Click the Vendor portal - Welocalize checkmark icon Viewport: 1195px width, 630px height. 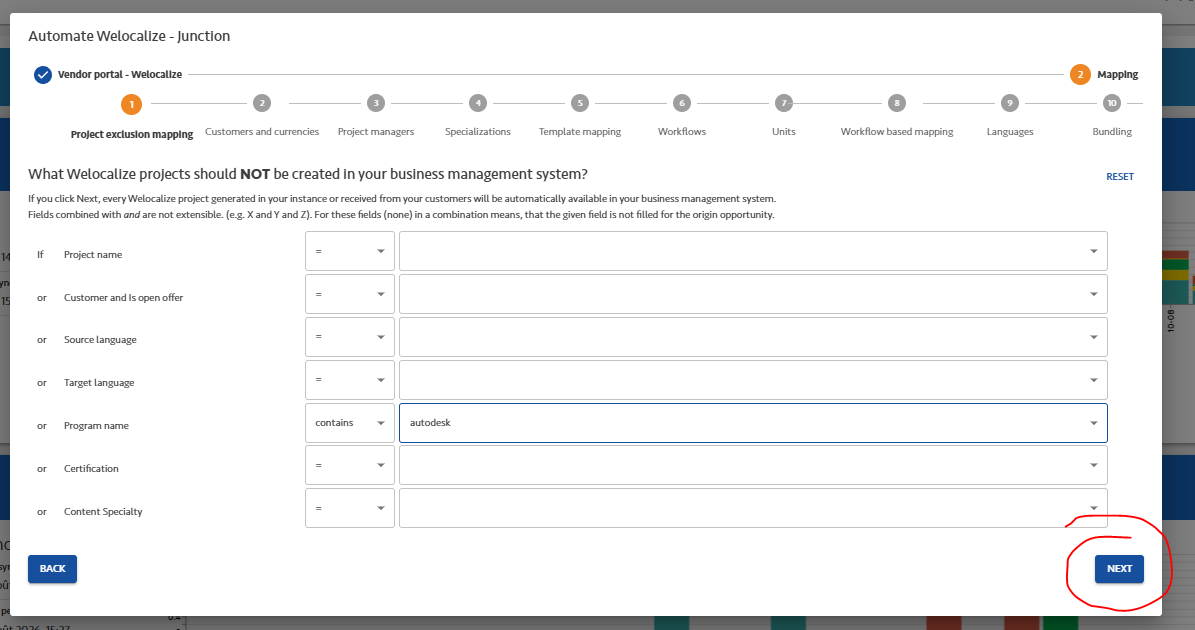point(43,75)
